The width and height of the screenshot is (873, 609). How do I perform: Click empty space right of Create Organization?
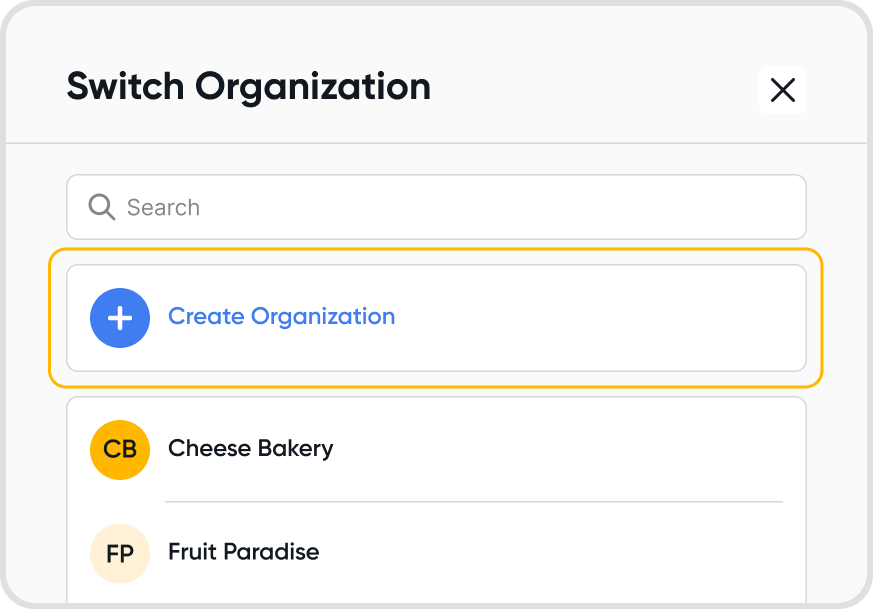(600, 318)
